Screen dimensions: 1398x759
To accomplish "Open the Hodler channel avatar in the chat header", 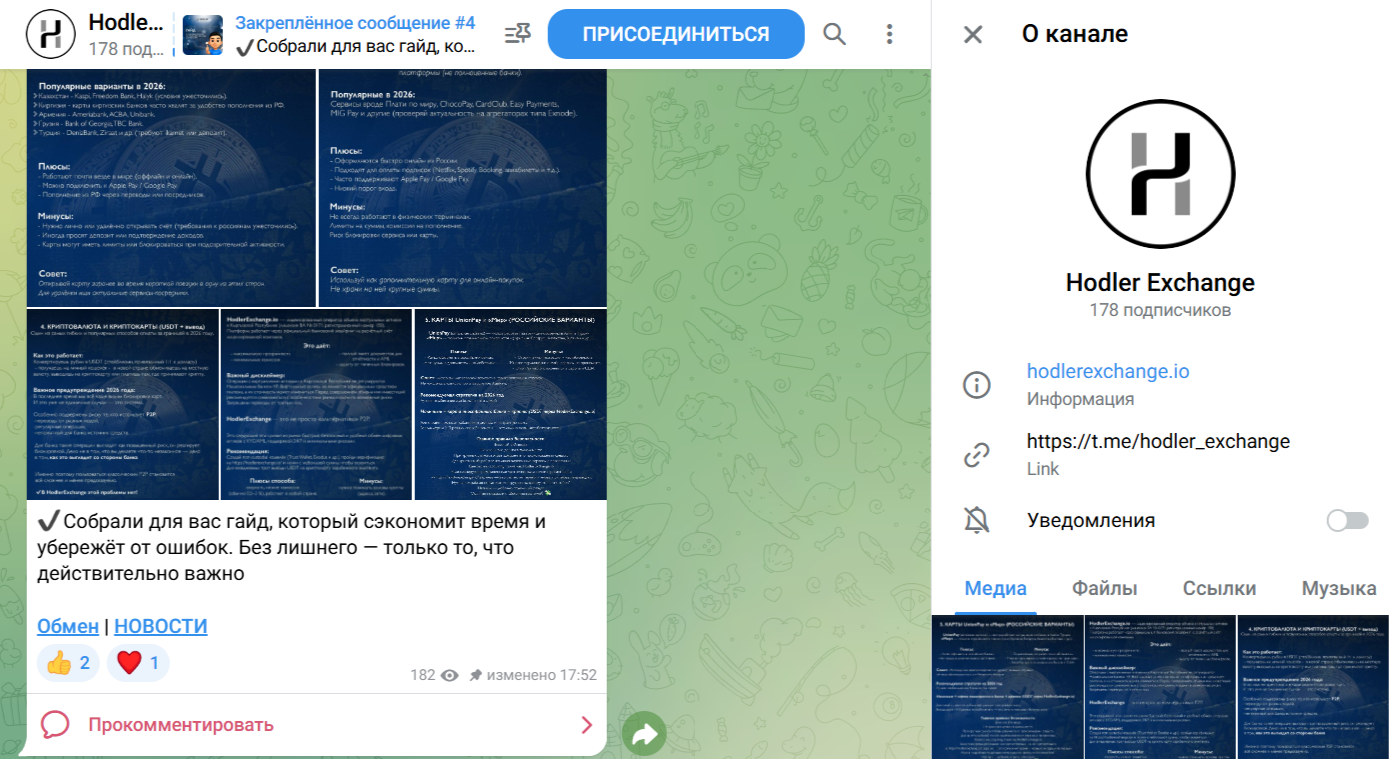I will (51, 35).
